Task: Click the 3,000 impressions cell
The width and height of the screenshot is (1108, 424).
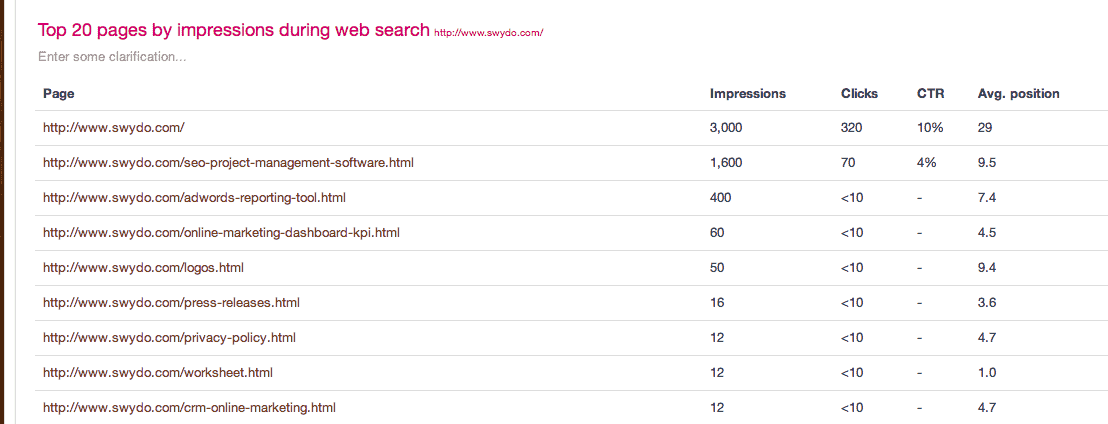Action: [726, 128]
